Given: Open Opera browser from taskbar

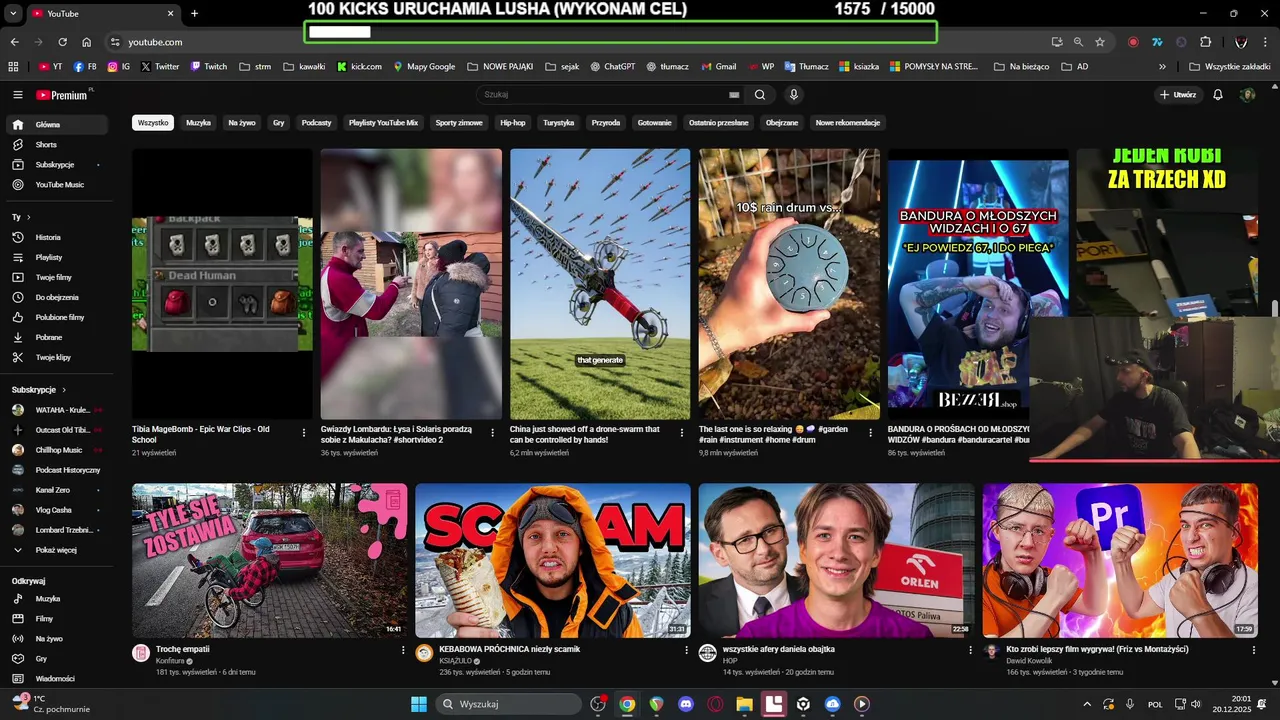Looking at the screenshot, I should 714,704.
